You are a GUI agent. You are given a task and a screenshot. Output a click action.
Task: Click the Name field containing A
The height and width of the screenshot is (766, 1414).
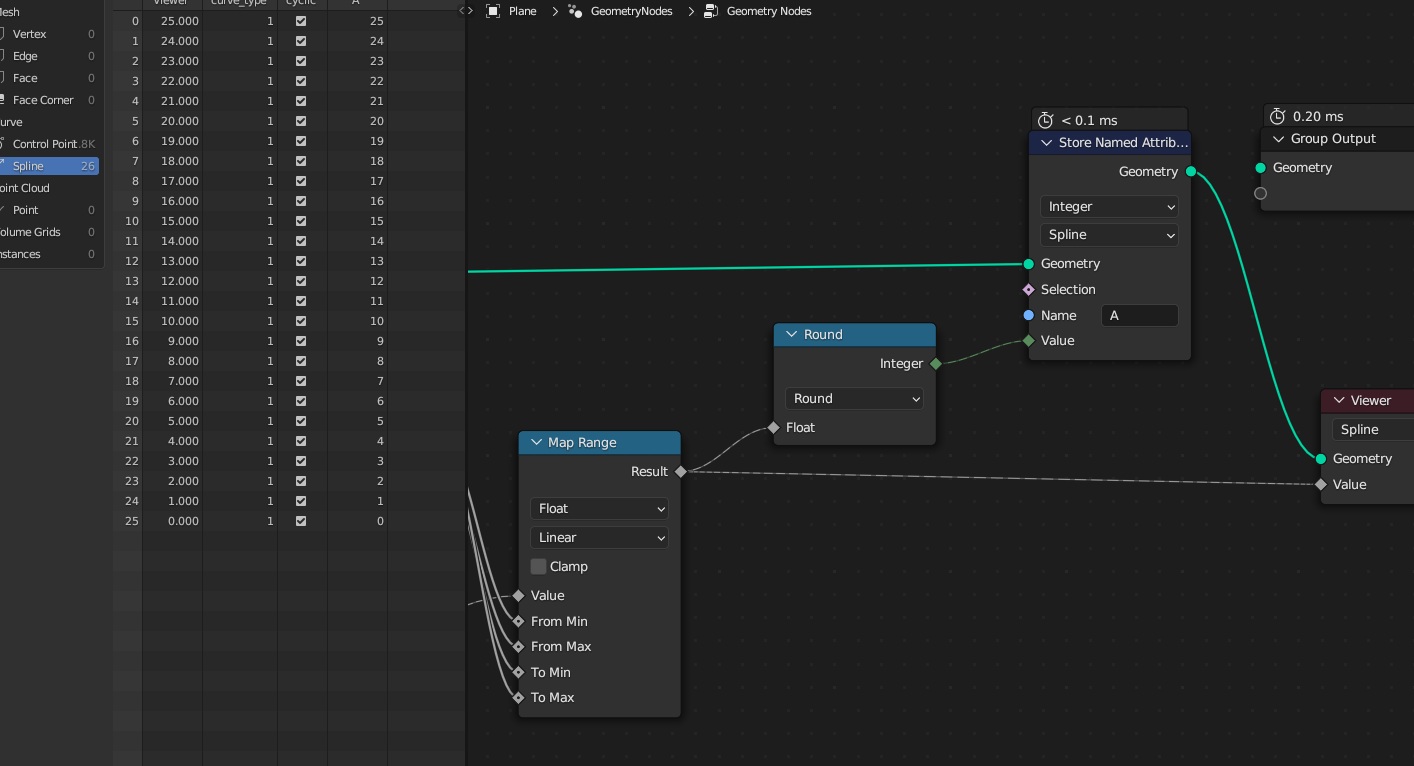[x=1140, y=316]
